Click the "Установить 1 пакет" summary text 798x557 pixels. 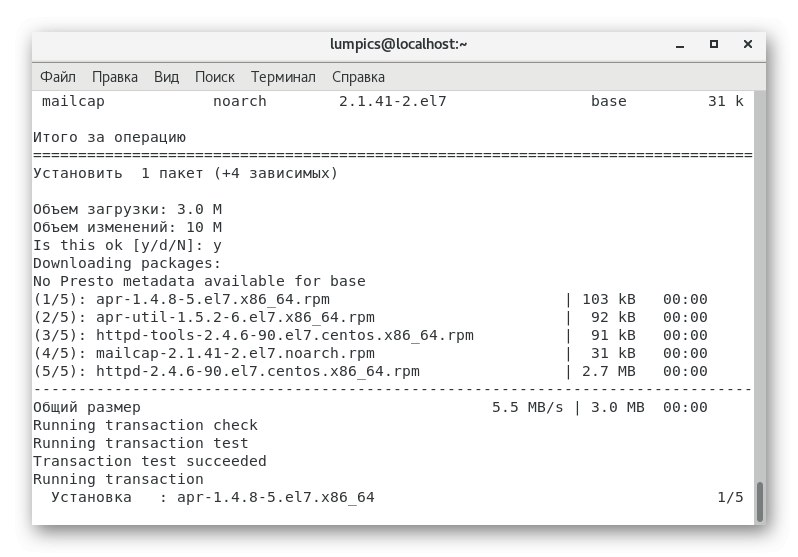(185, 173)
